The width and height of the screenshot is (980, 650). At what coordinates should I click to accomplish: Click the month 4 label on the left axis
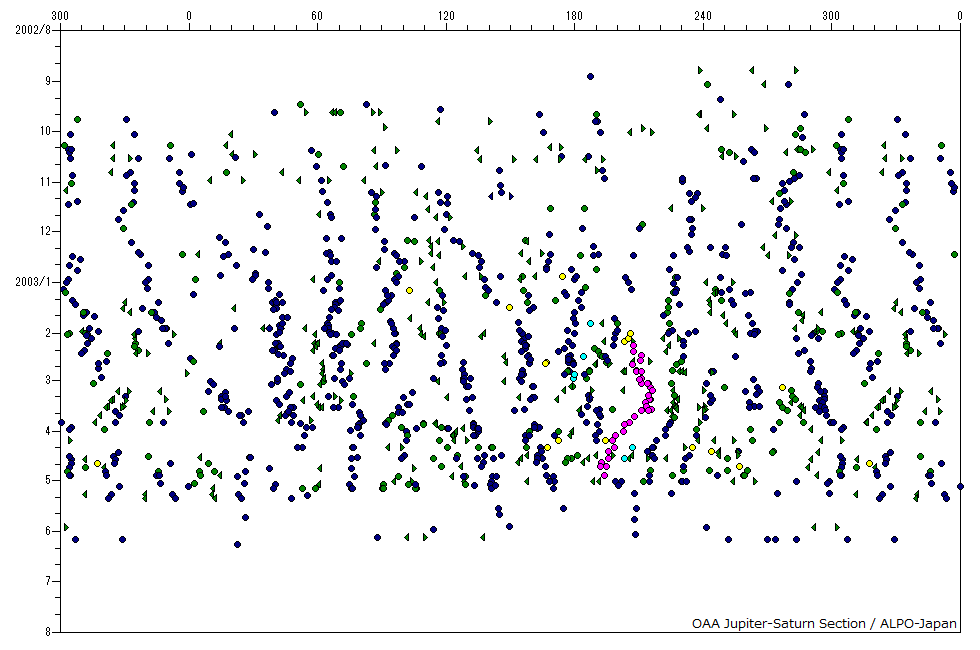48,431
